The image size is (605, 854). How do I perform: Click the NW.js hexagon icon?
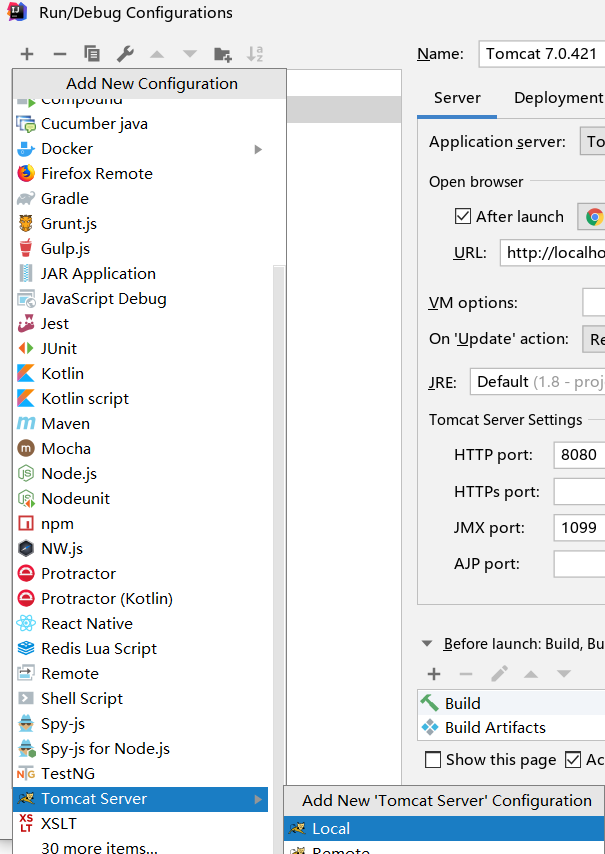pos(26,548)
